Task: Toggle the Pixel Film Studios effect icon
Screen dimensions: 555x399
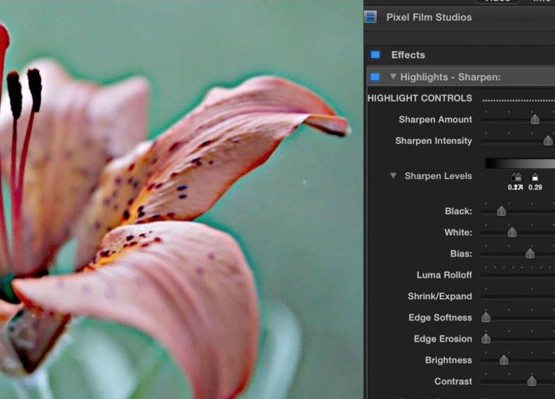Action: pos(370,17)
